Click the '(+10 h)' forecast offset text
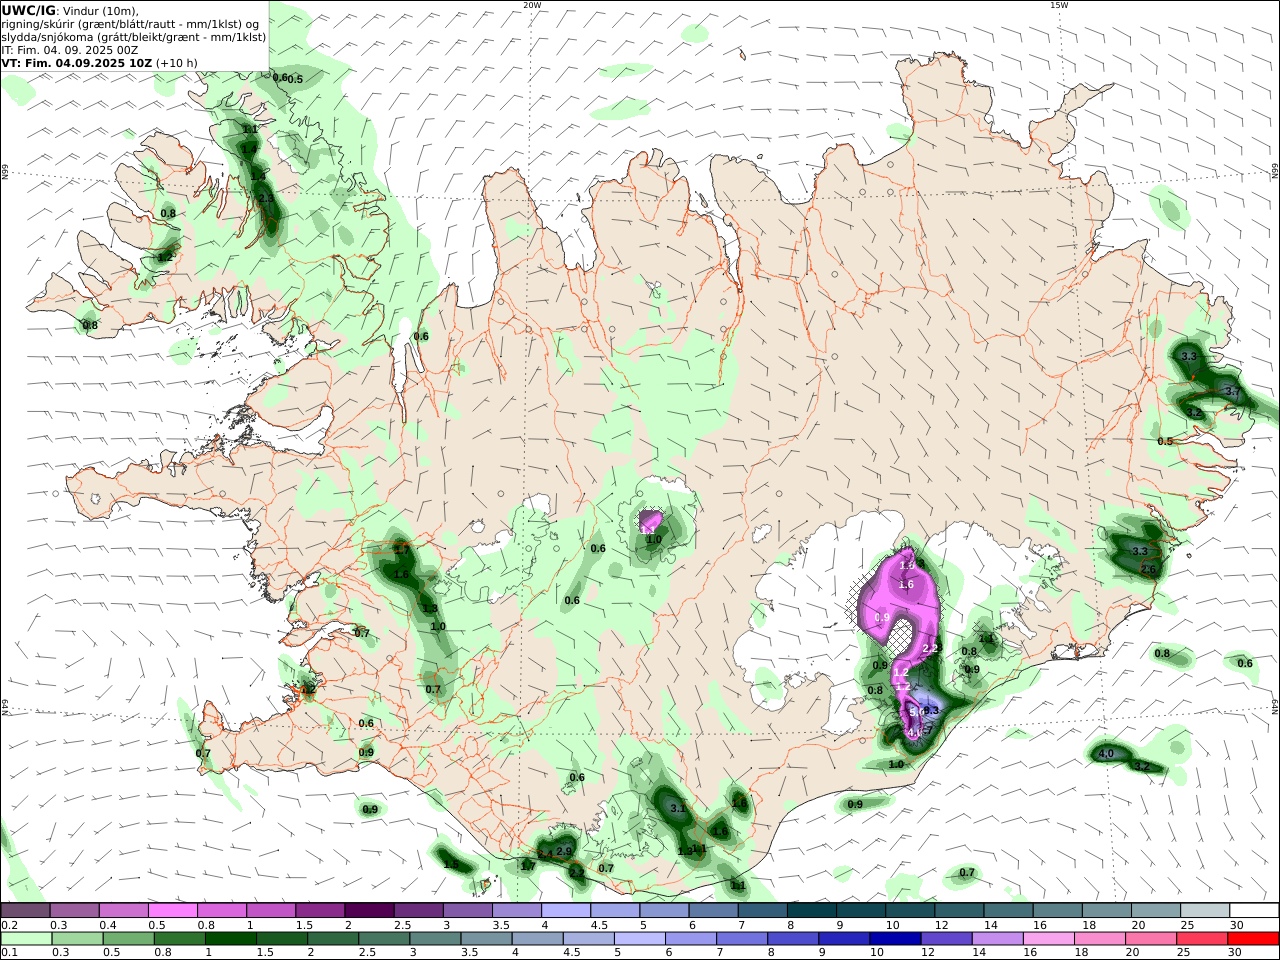The image size is (1280, 960). pyautogui.click(x=177, y=63)
